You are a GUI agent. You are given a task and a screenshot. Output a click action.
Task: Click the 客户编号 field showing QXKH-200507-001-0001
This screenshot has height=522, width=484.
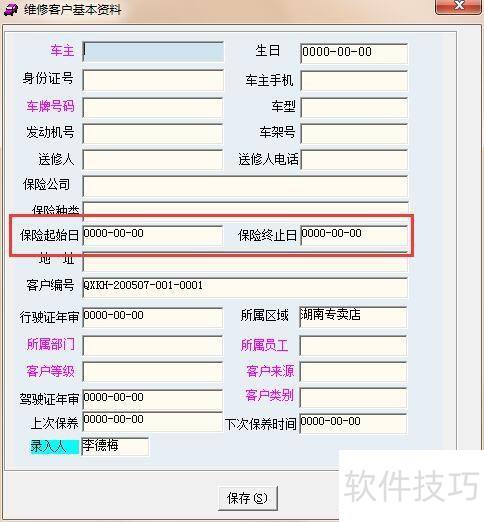[x=245, y=287]
